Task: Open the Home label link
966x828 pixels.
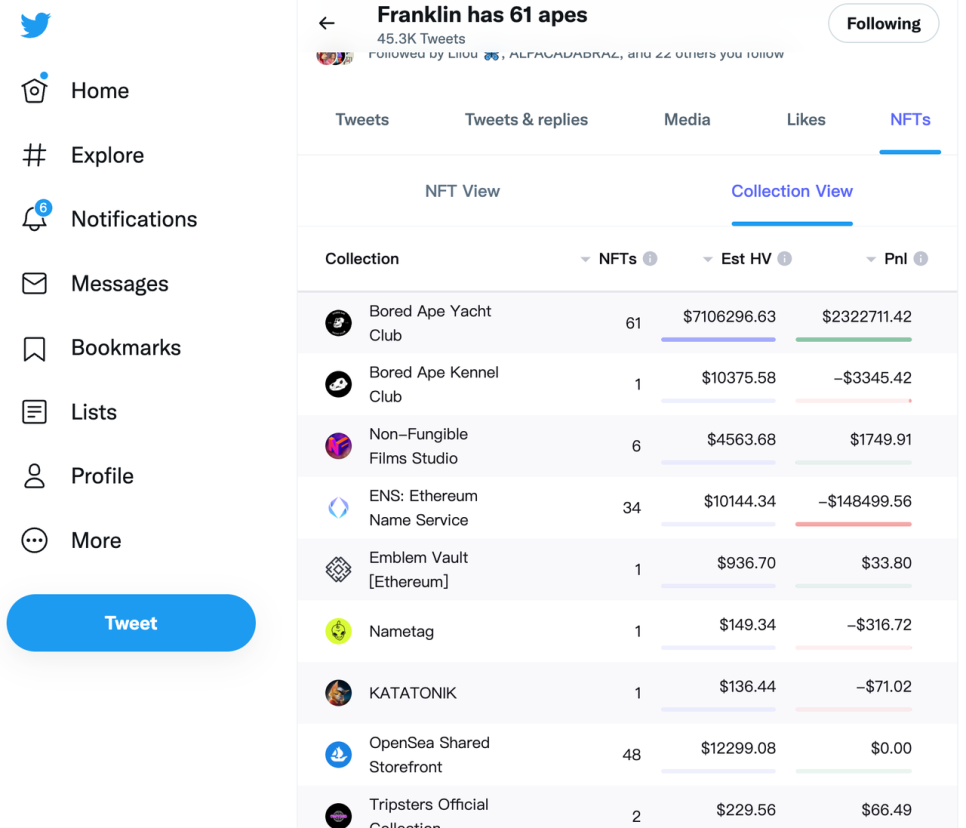Action: [x=100, y=91]
